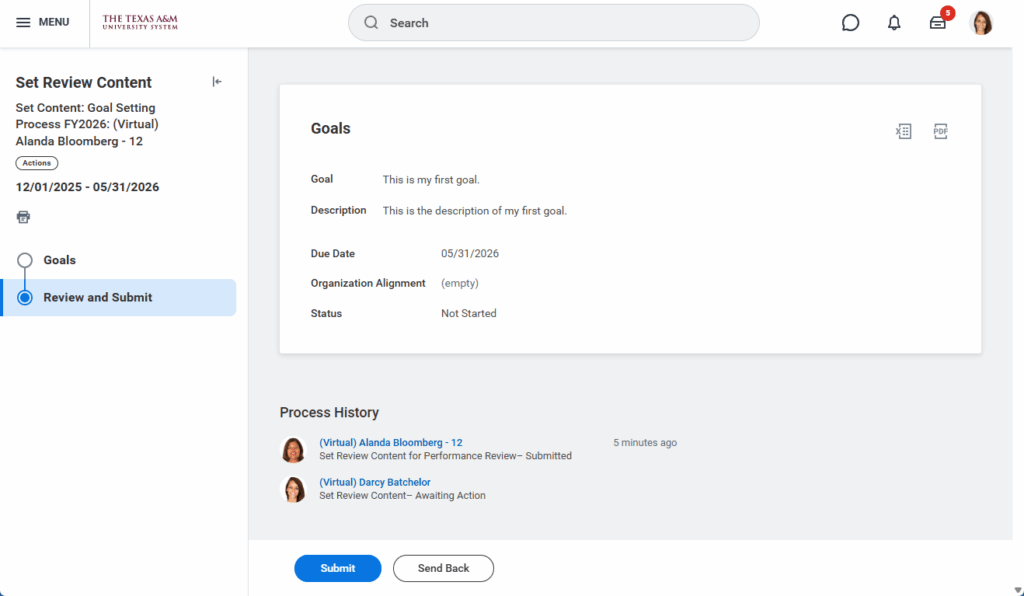Open the (Virtual) Darcy Batchelor link

pos(375,482)
